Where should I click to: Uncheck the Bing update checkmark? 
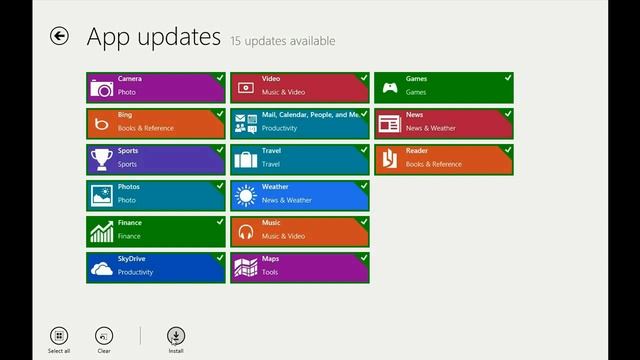(220, 113)
